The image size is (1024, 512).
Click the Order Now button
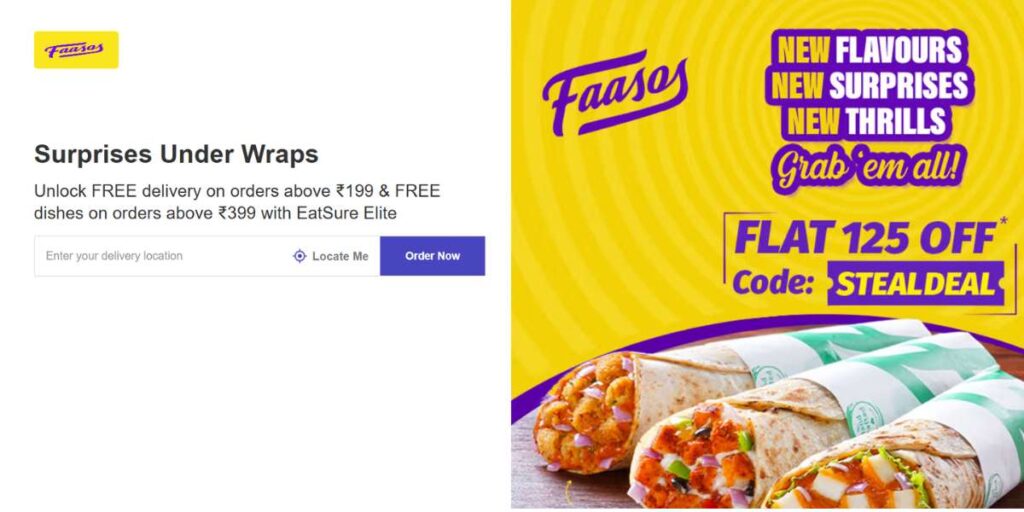[432, 256]
